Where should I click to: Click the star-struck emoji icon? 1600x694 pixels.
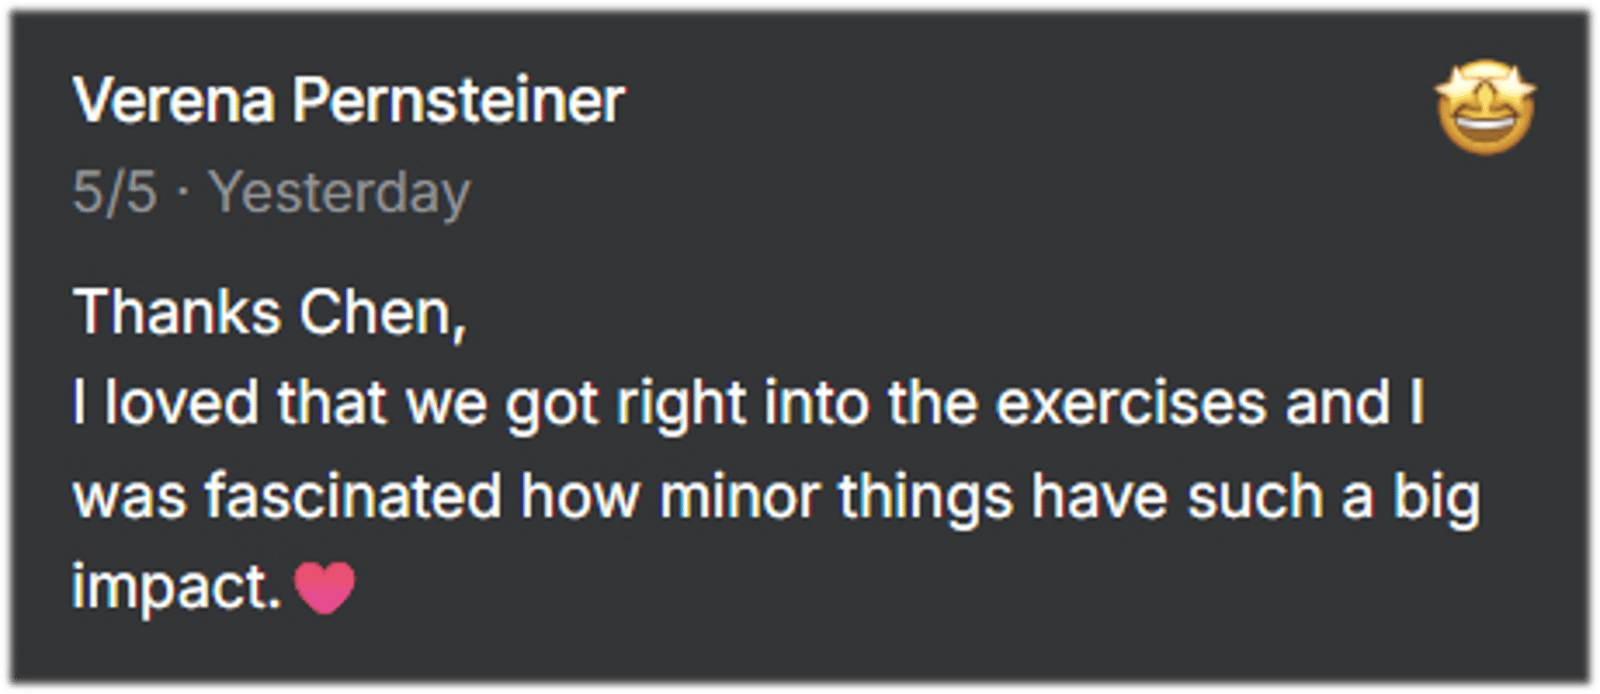tap(1485, 107)
